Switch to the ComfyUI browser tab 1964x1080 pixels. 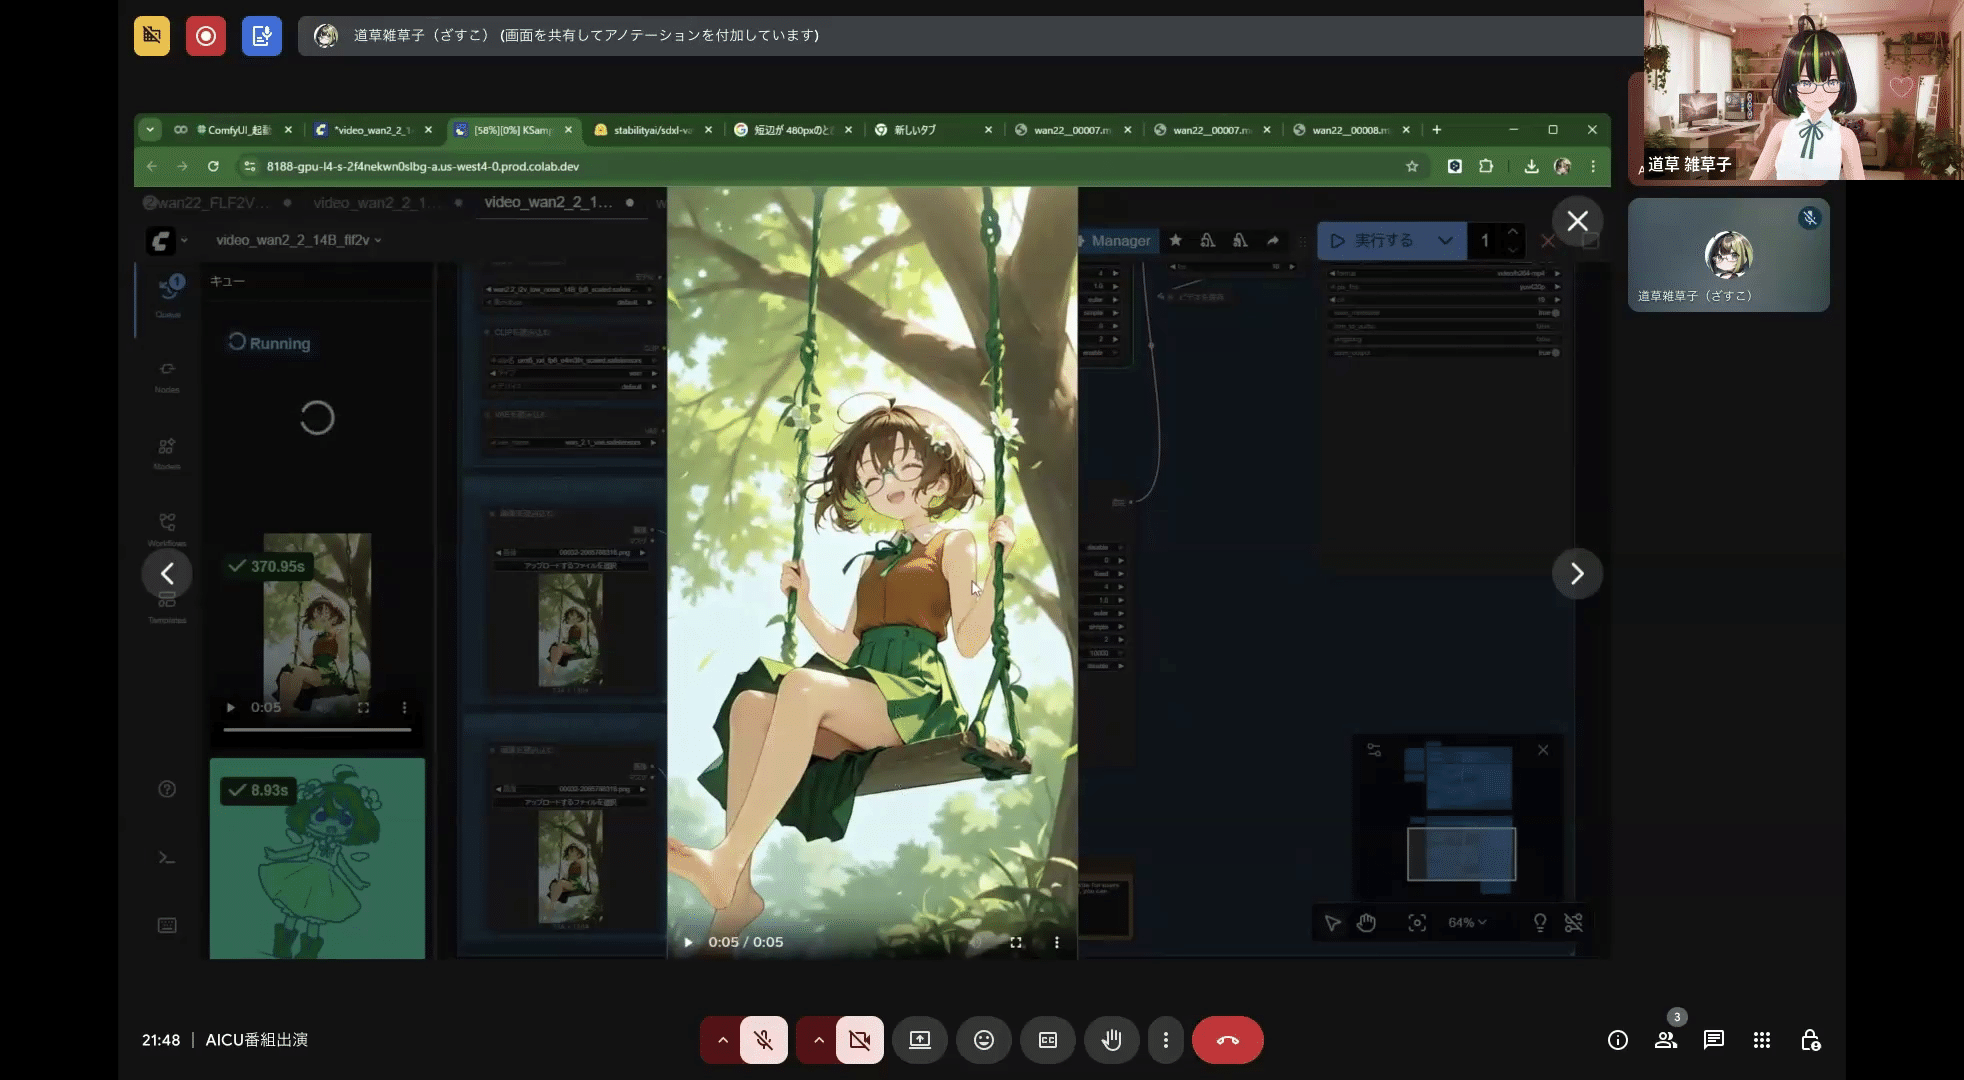(x=237, y=130)
